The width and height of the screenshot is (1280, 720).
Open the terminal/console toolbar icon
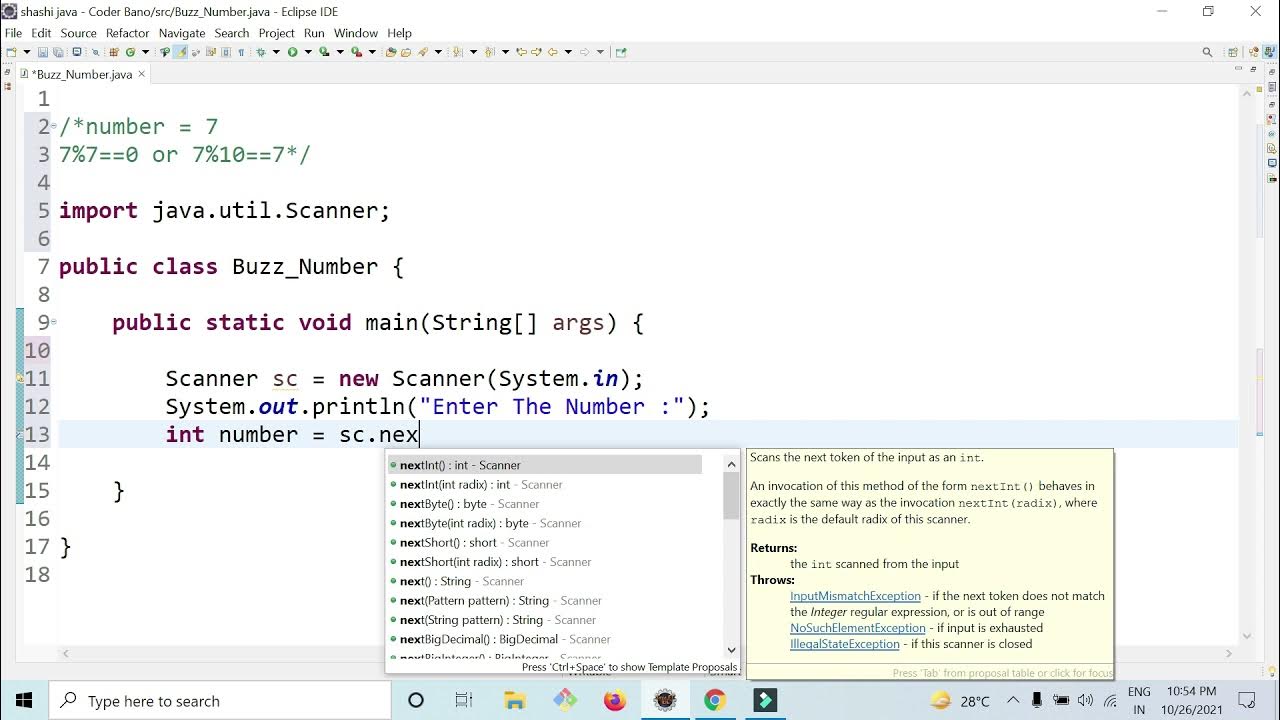(x=77, y=52)
